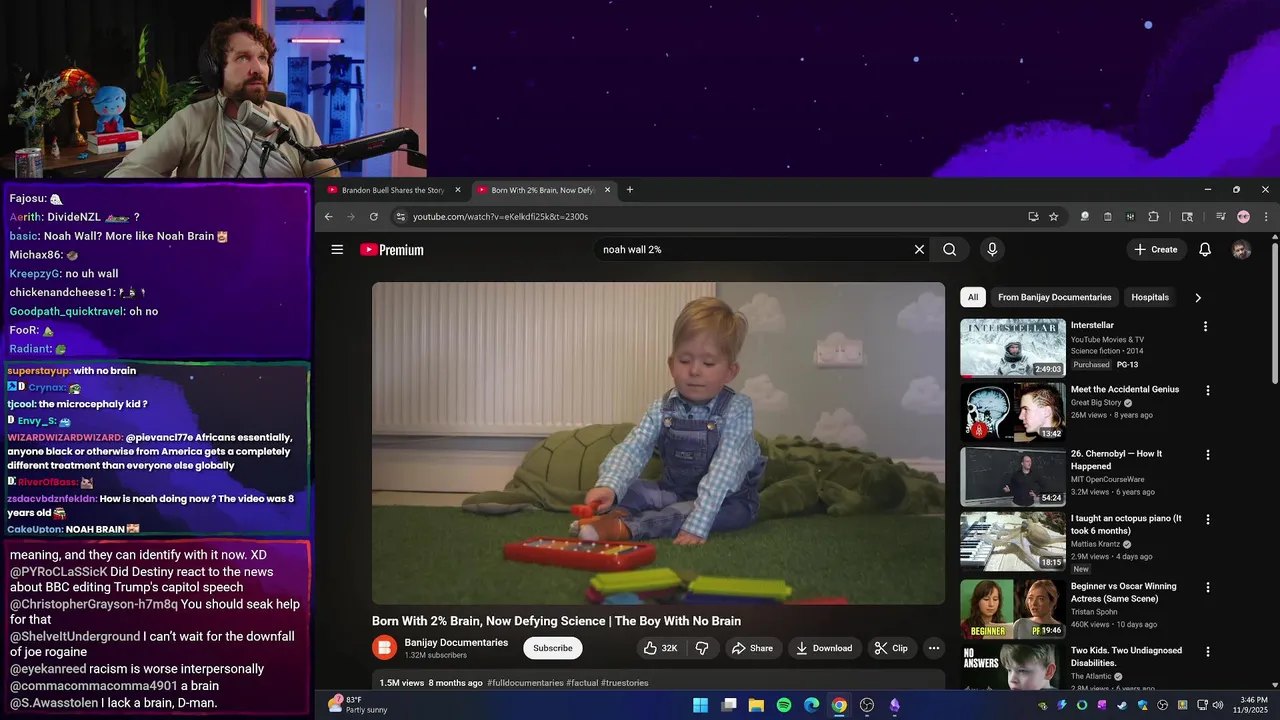Open Chrome media controls icon
This screenshot has height=720, width=1280.
tap(1220, 216)
